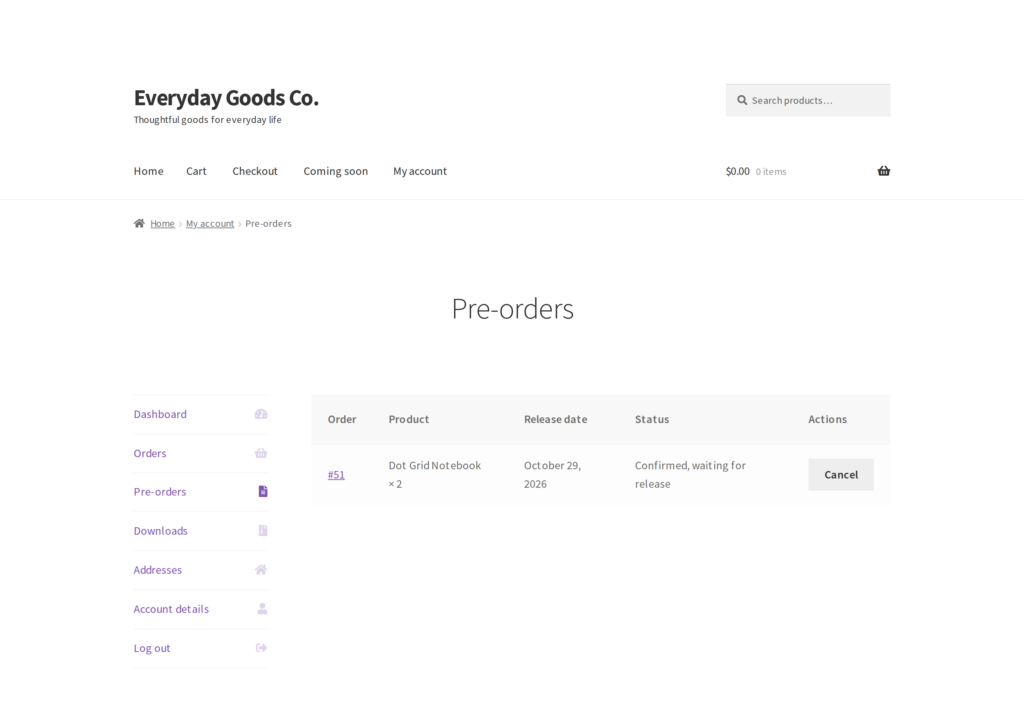Click the Downloads file icon in sidebar
Screen dimensions: 1024x711
tap(263, 531)
